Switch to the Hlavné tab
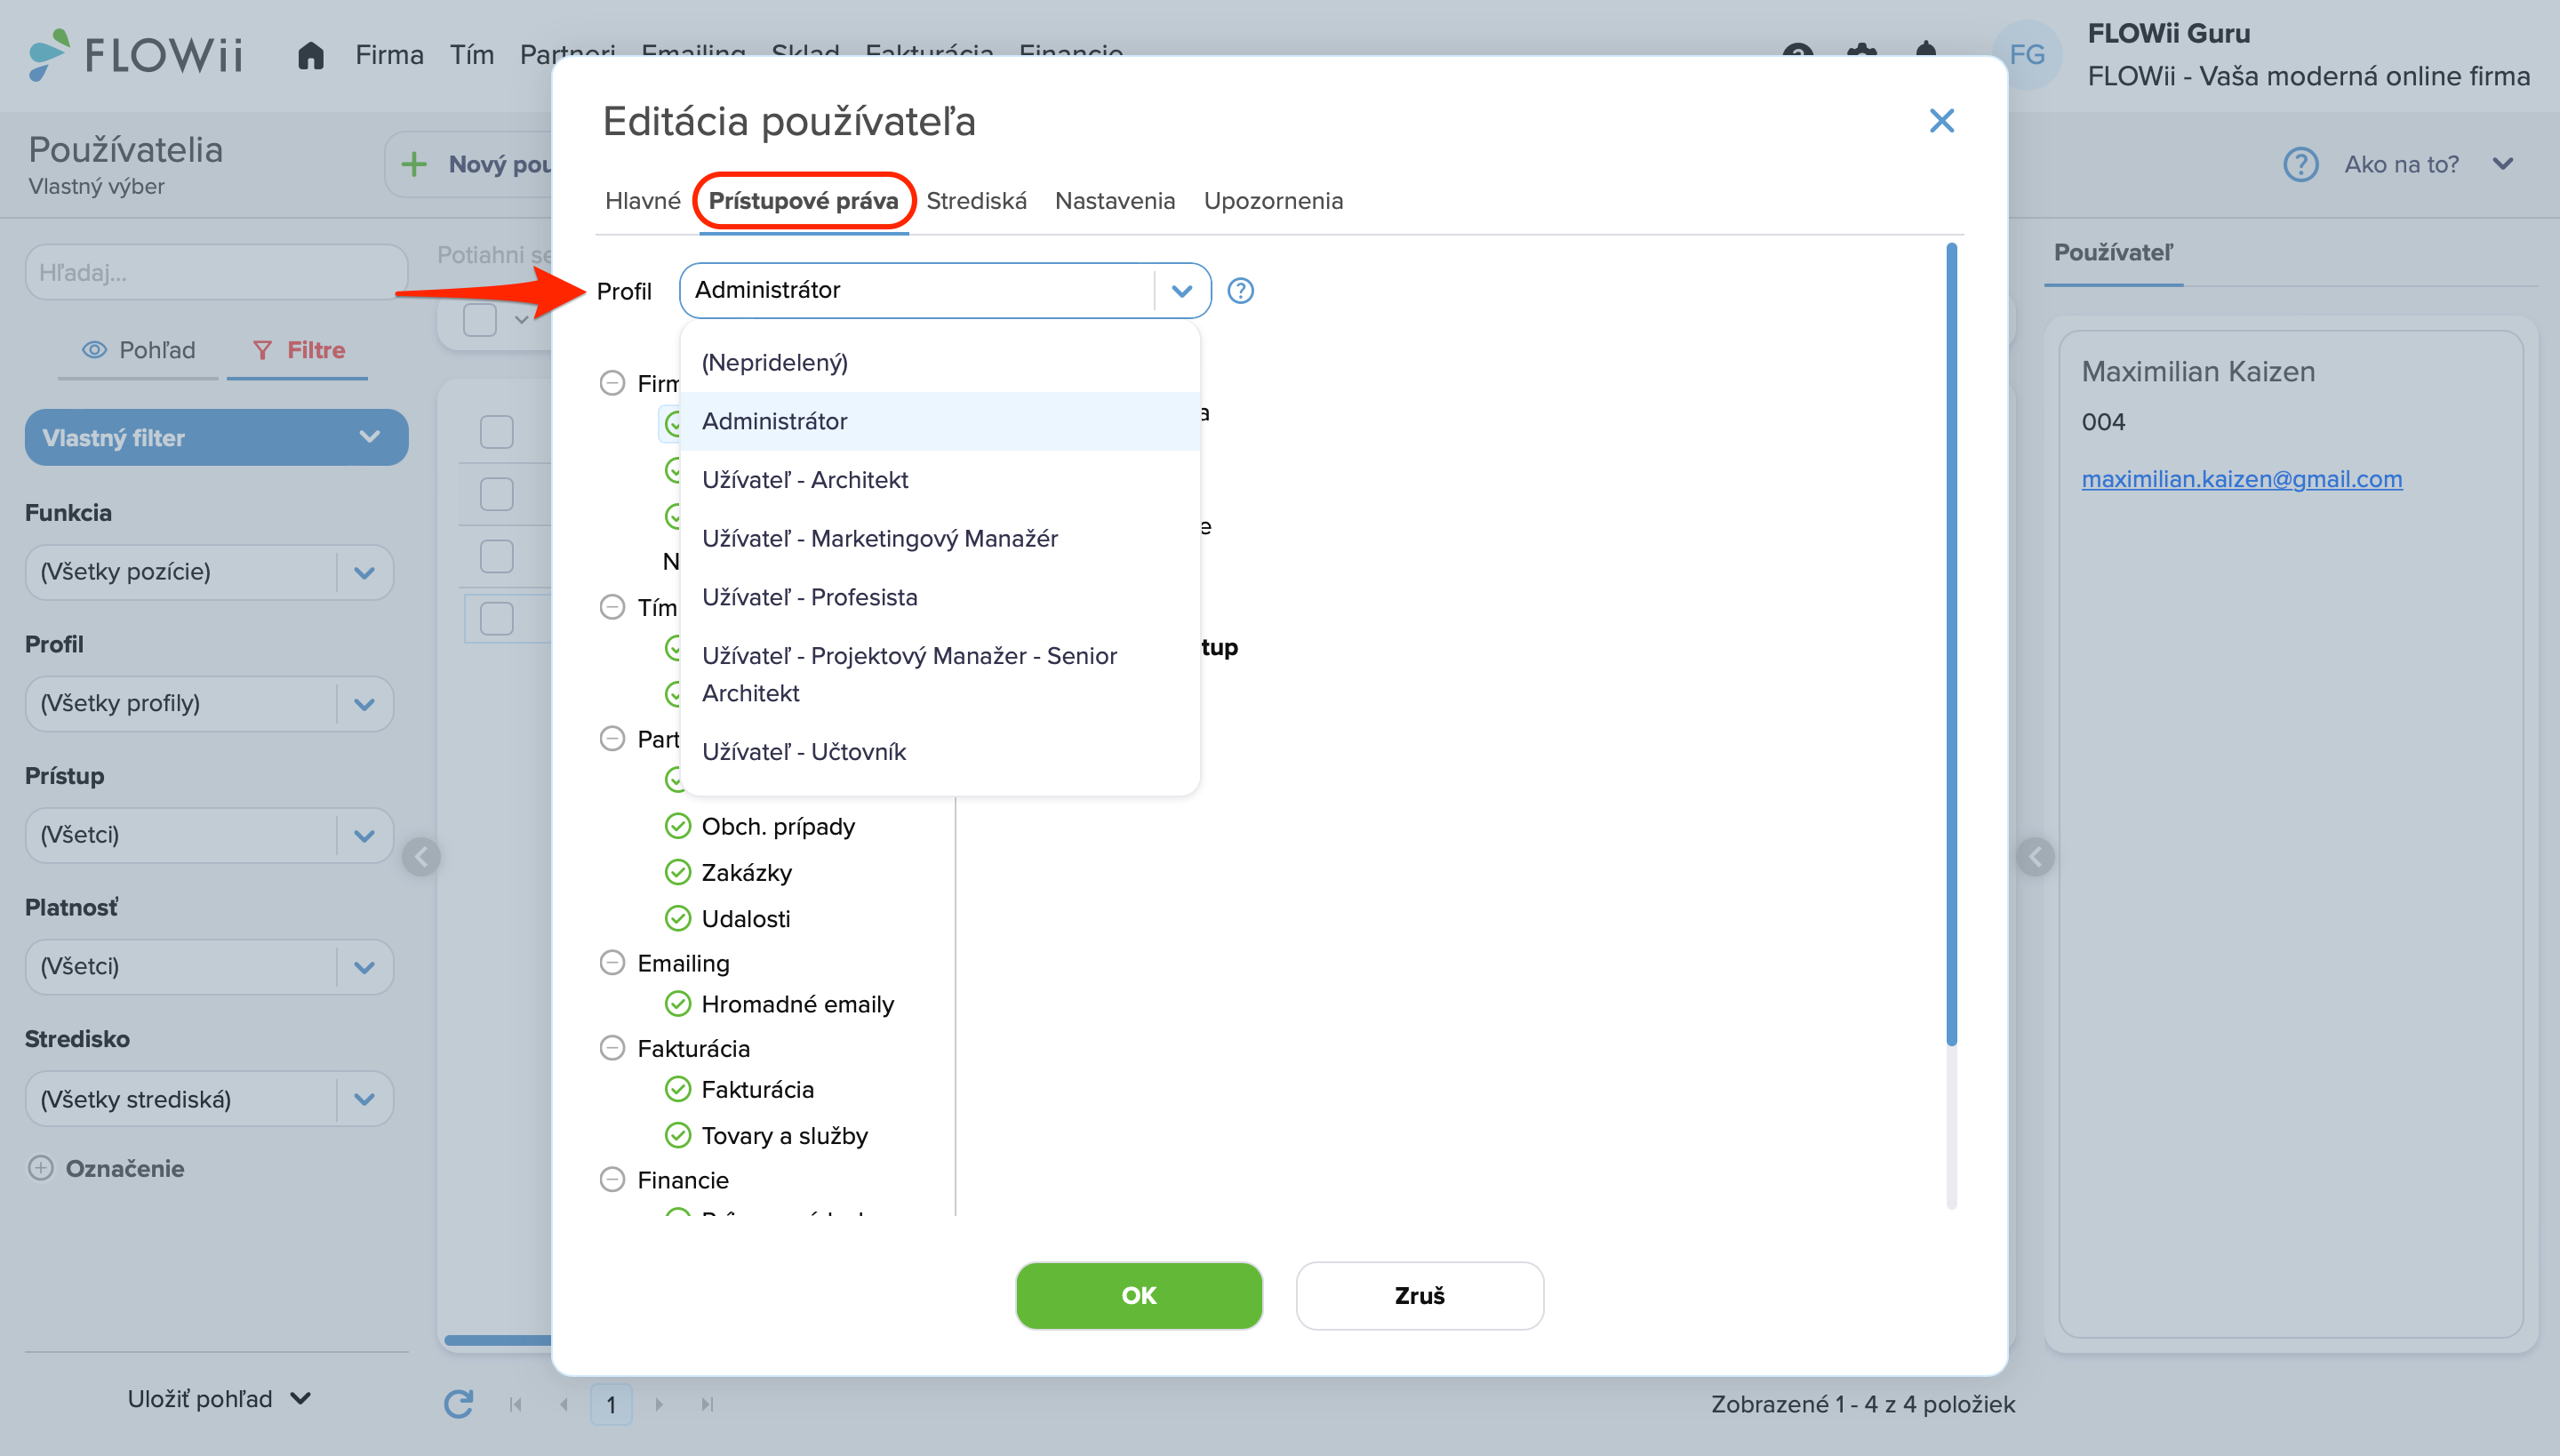This screenshot has width=2560, height=1456. (x=642, y=201)
